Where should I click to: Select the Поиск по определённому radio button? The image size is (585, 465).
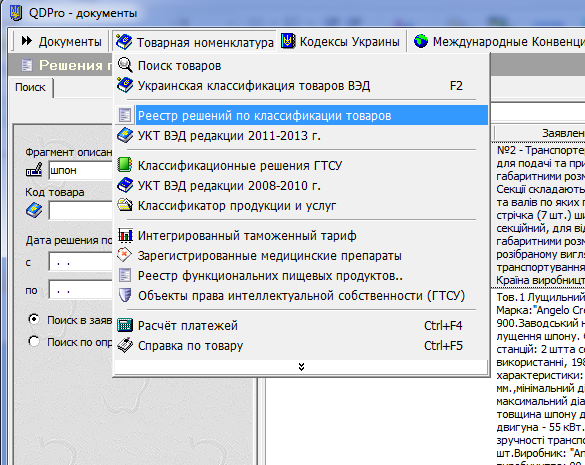pos(34,341)
